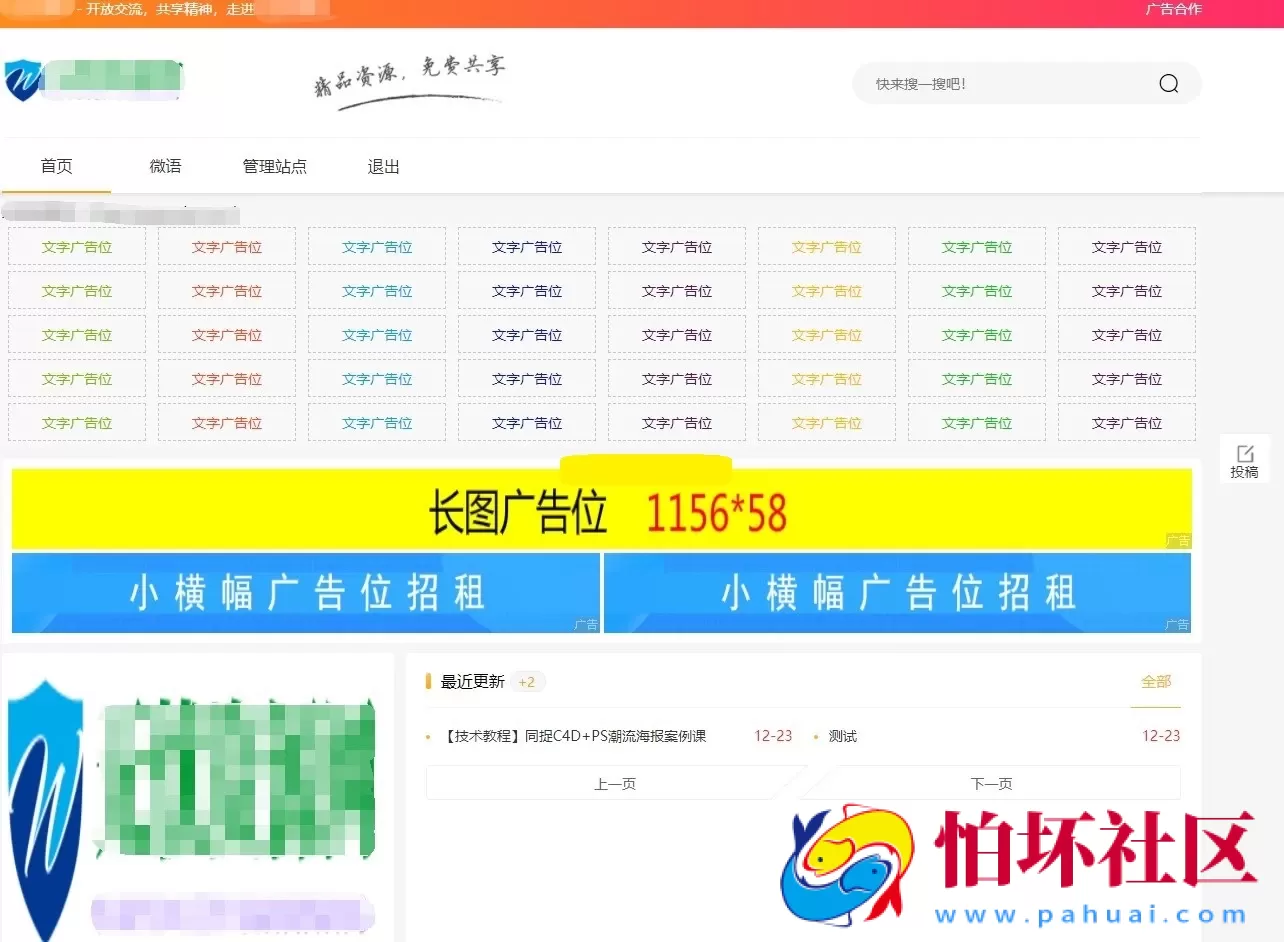Image resolution: width=1284 pixels, height=942 pixels.
Task: Click the yellow 长图广告位 1156*58 banner
Action: (602, 510)
